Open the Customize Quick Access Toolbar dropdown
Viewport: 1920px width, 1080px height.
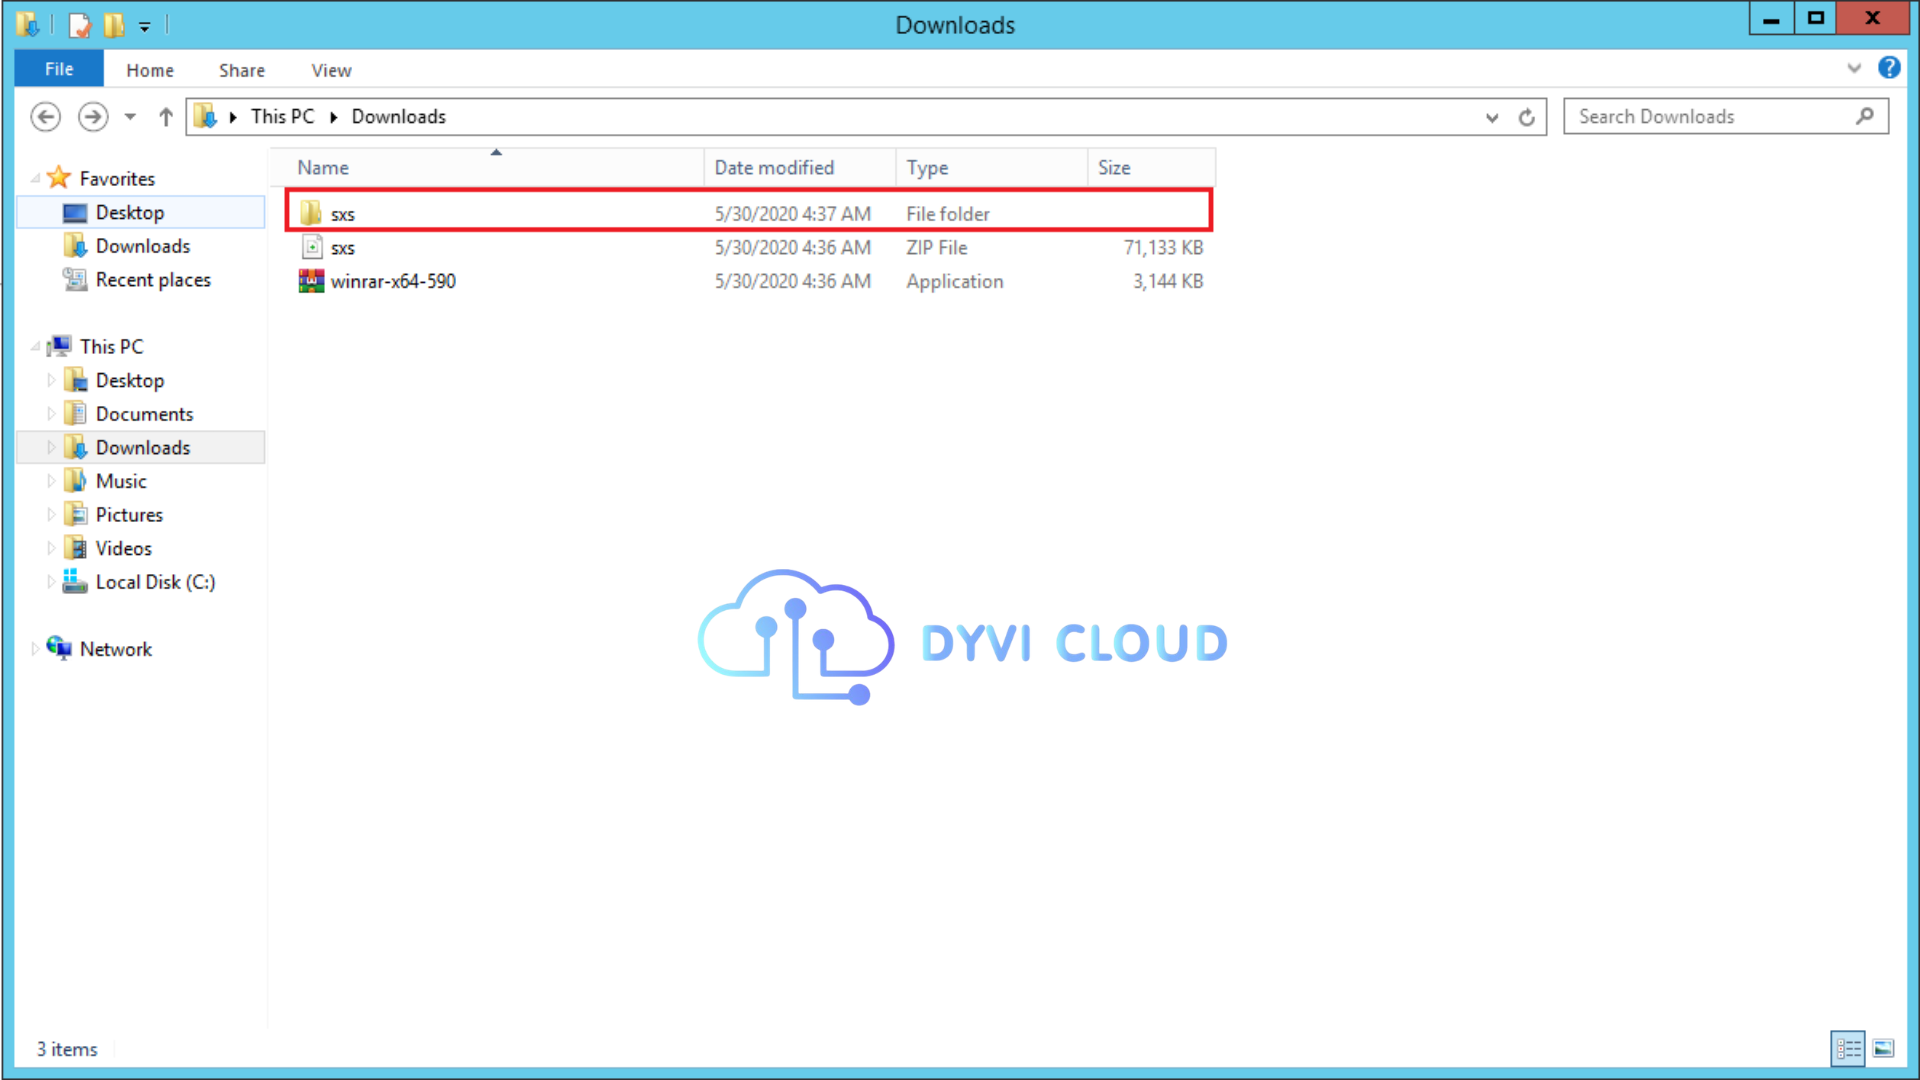pos(145,26)
